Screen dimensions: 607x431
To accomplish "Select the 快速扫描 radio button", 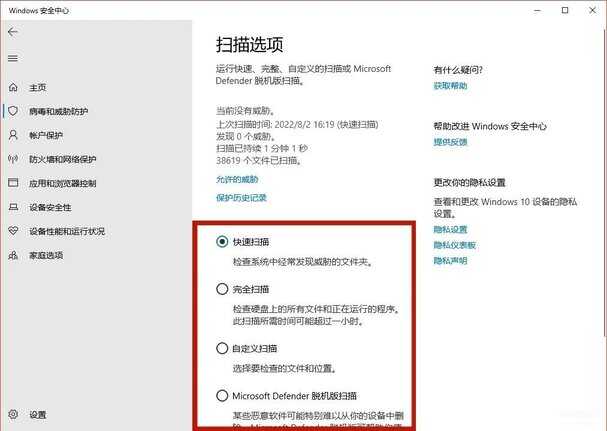I will point(222,242).
